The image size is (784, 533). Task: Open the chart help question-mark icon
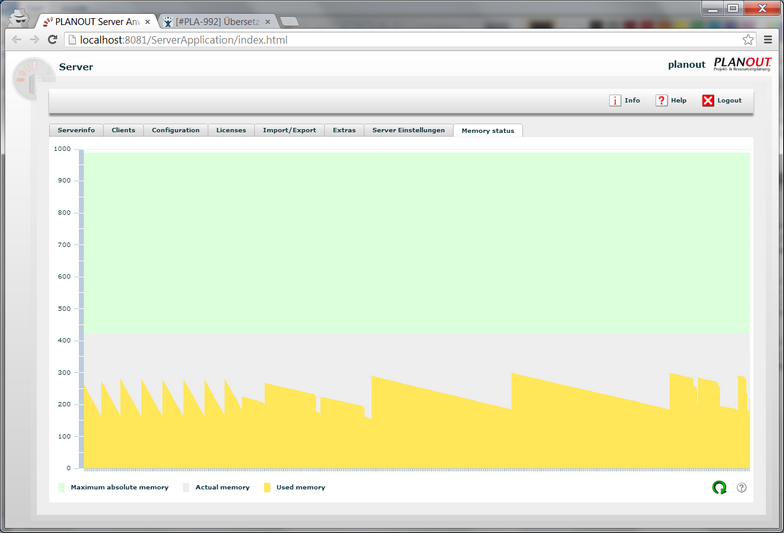click(742, 488)
